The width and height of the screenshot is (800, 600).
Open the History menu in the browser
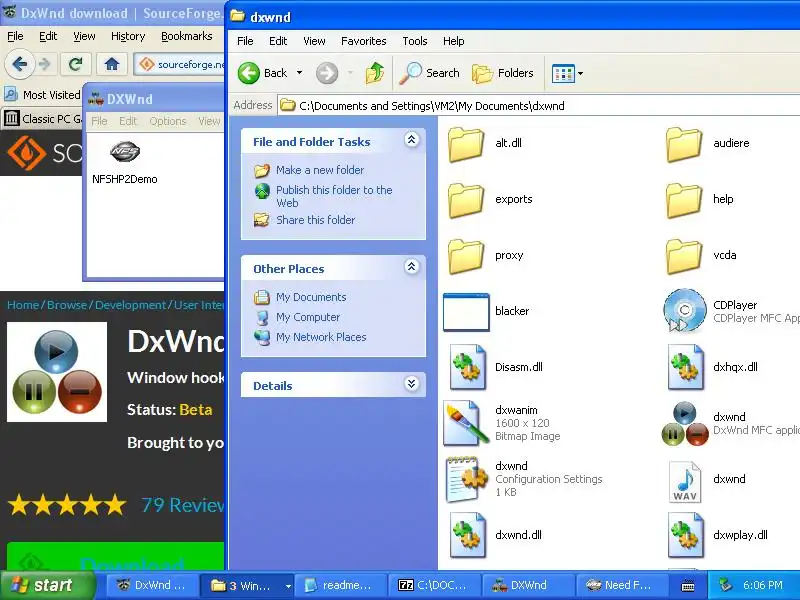pyautogui.click(x=128, y=36)
